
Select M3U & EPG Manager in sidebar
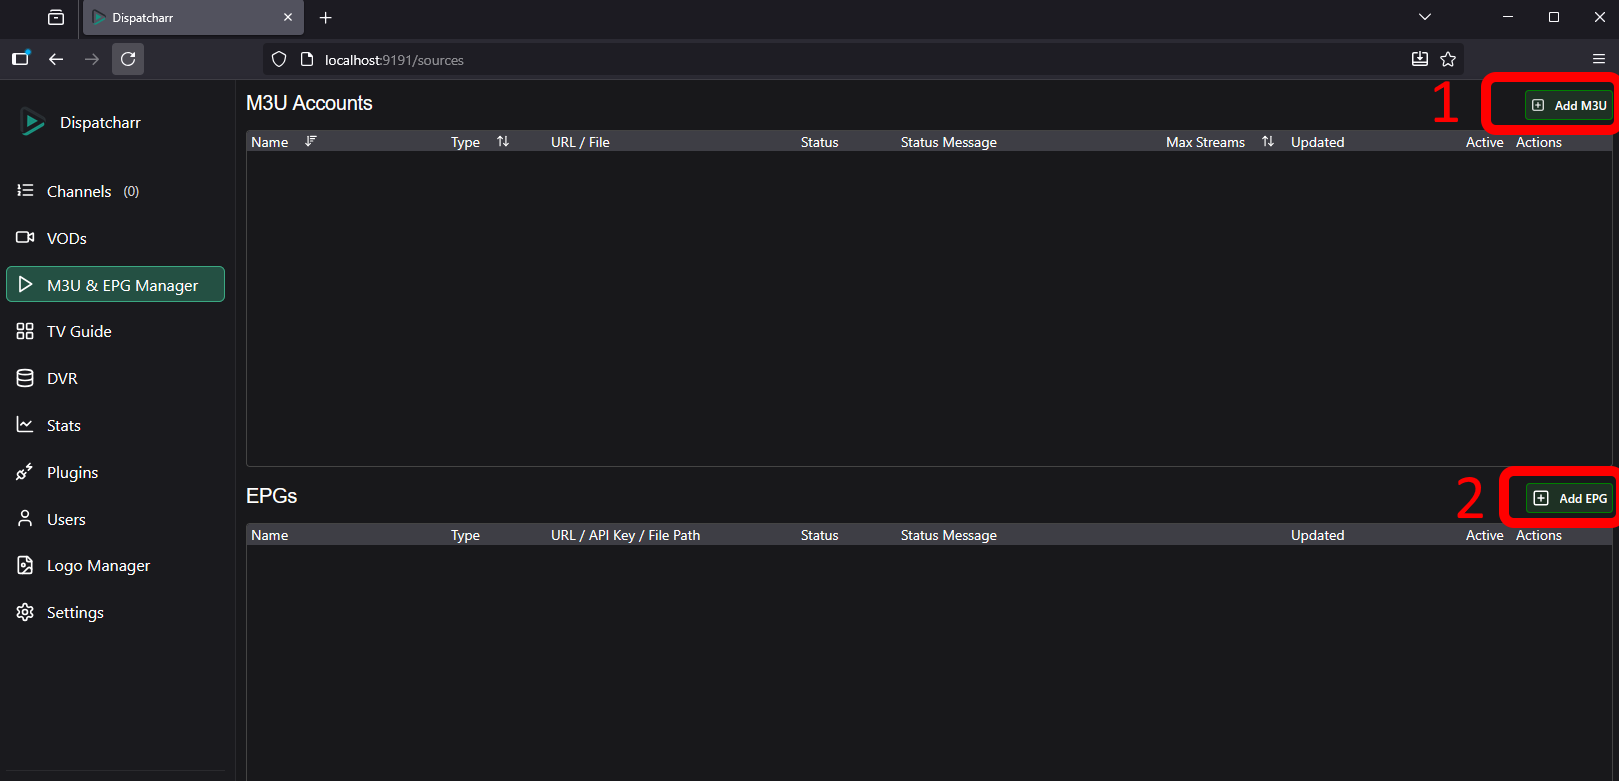(x=115, y=284)
